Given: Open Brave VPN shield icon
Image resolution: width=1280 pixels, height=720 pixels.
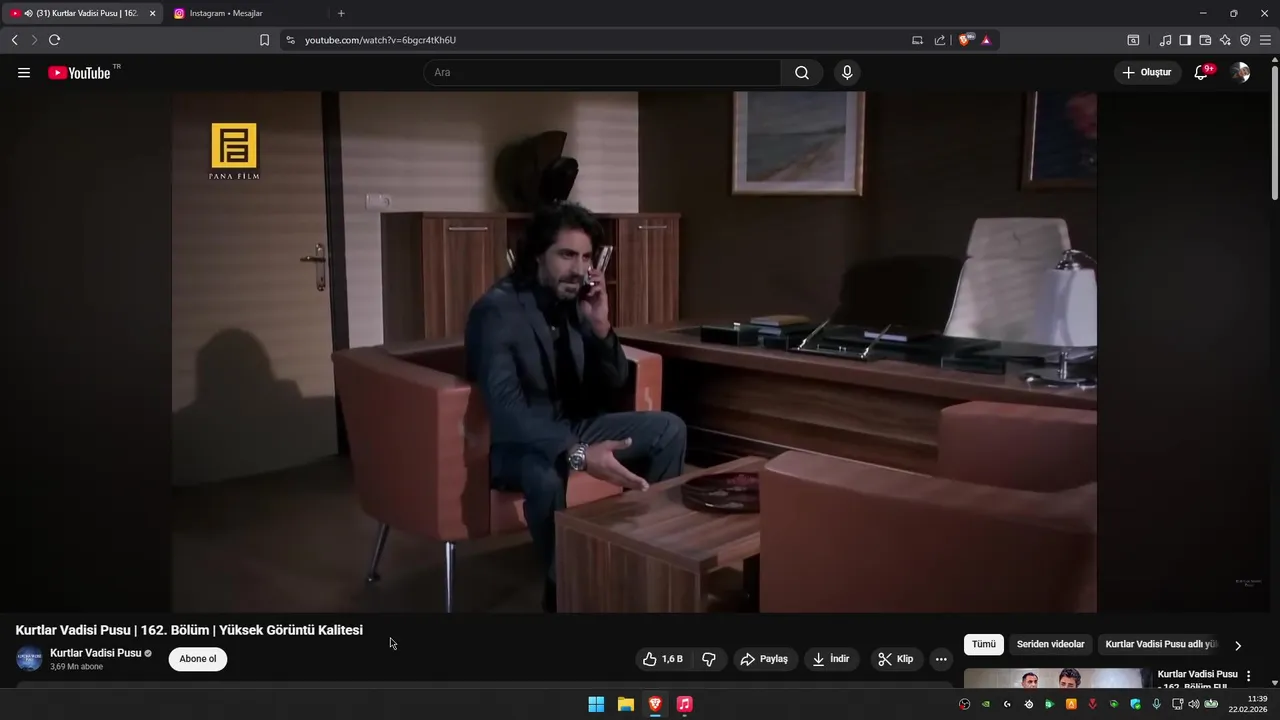Looking at the screenshot, I should 1245,40.
